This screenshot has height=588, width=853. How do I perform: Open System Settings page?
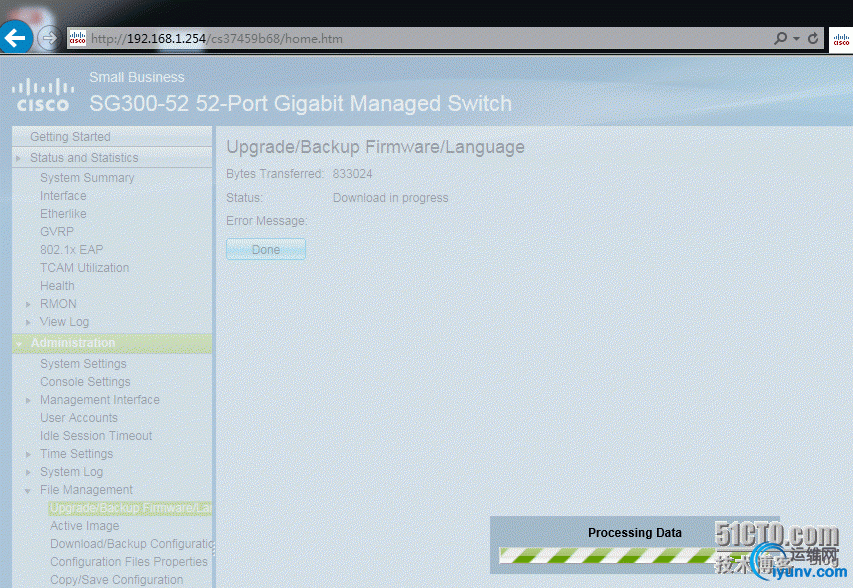click(x=83, y=363)
